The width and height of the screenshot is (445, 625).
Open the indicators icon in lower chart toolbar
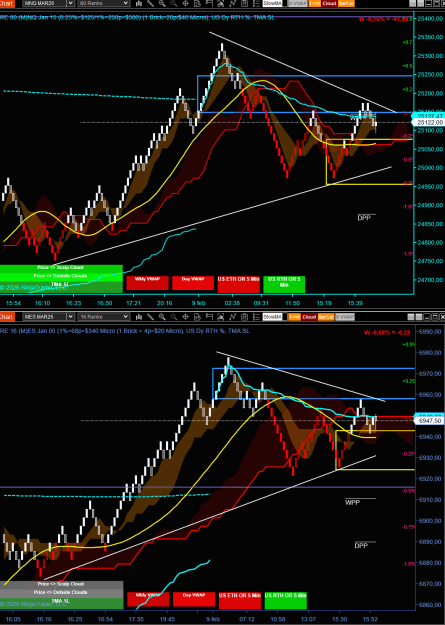click(x=232, y=317)
